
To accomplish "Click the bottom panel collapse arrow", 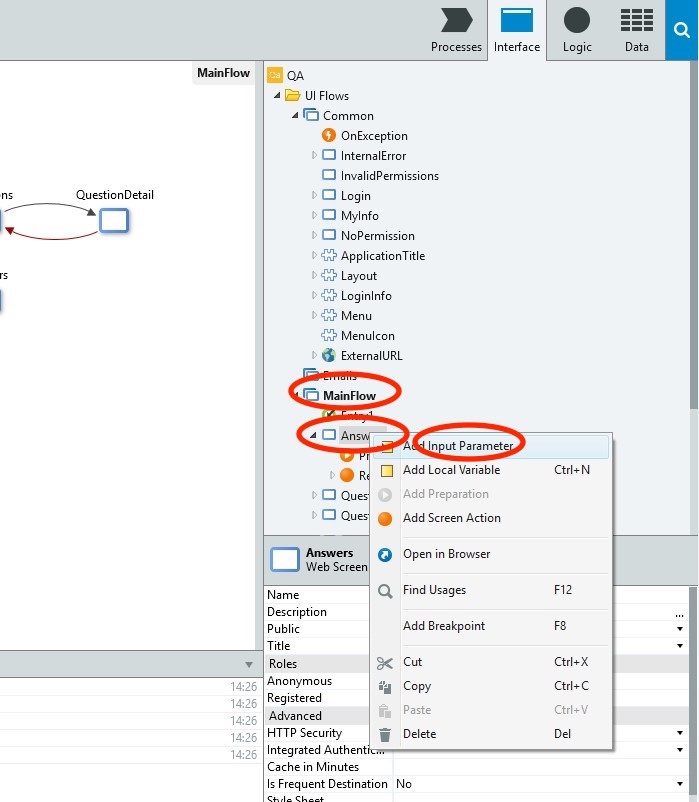I will [249, 664].
